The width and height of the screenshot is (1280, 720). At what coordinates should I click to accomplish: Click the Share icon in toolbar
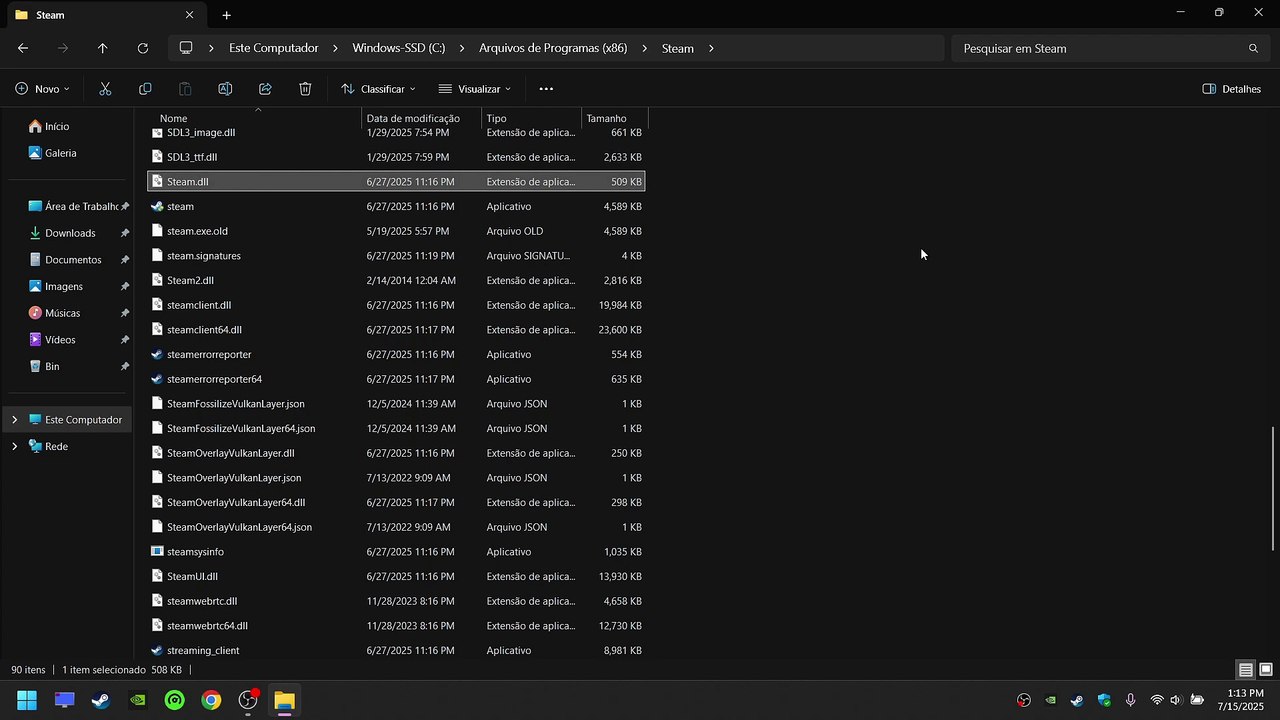point(265,89)
